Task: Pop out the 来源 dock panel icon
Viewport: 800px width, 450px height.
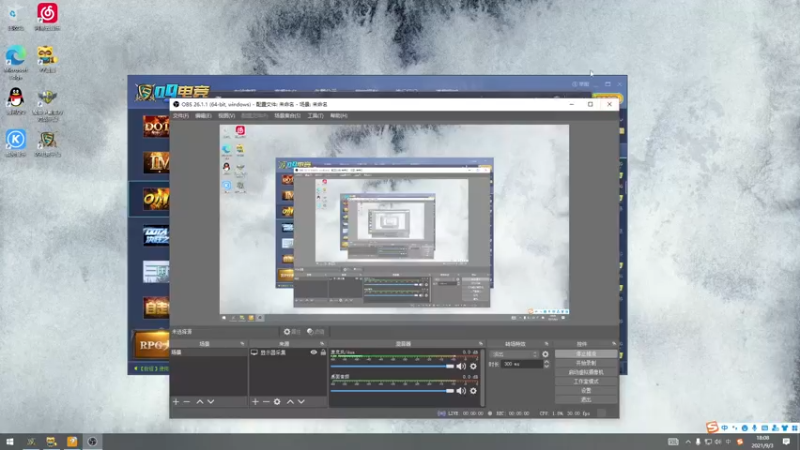Action: tap(322, 344)
